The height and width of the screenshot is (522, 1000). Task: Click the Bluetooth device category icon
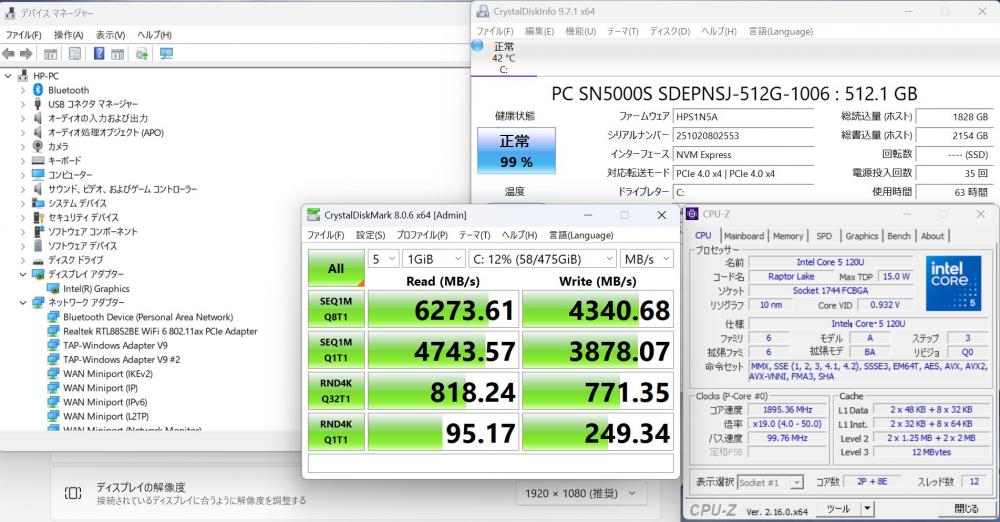[38, 90]
